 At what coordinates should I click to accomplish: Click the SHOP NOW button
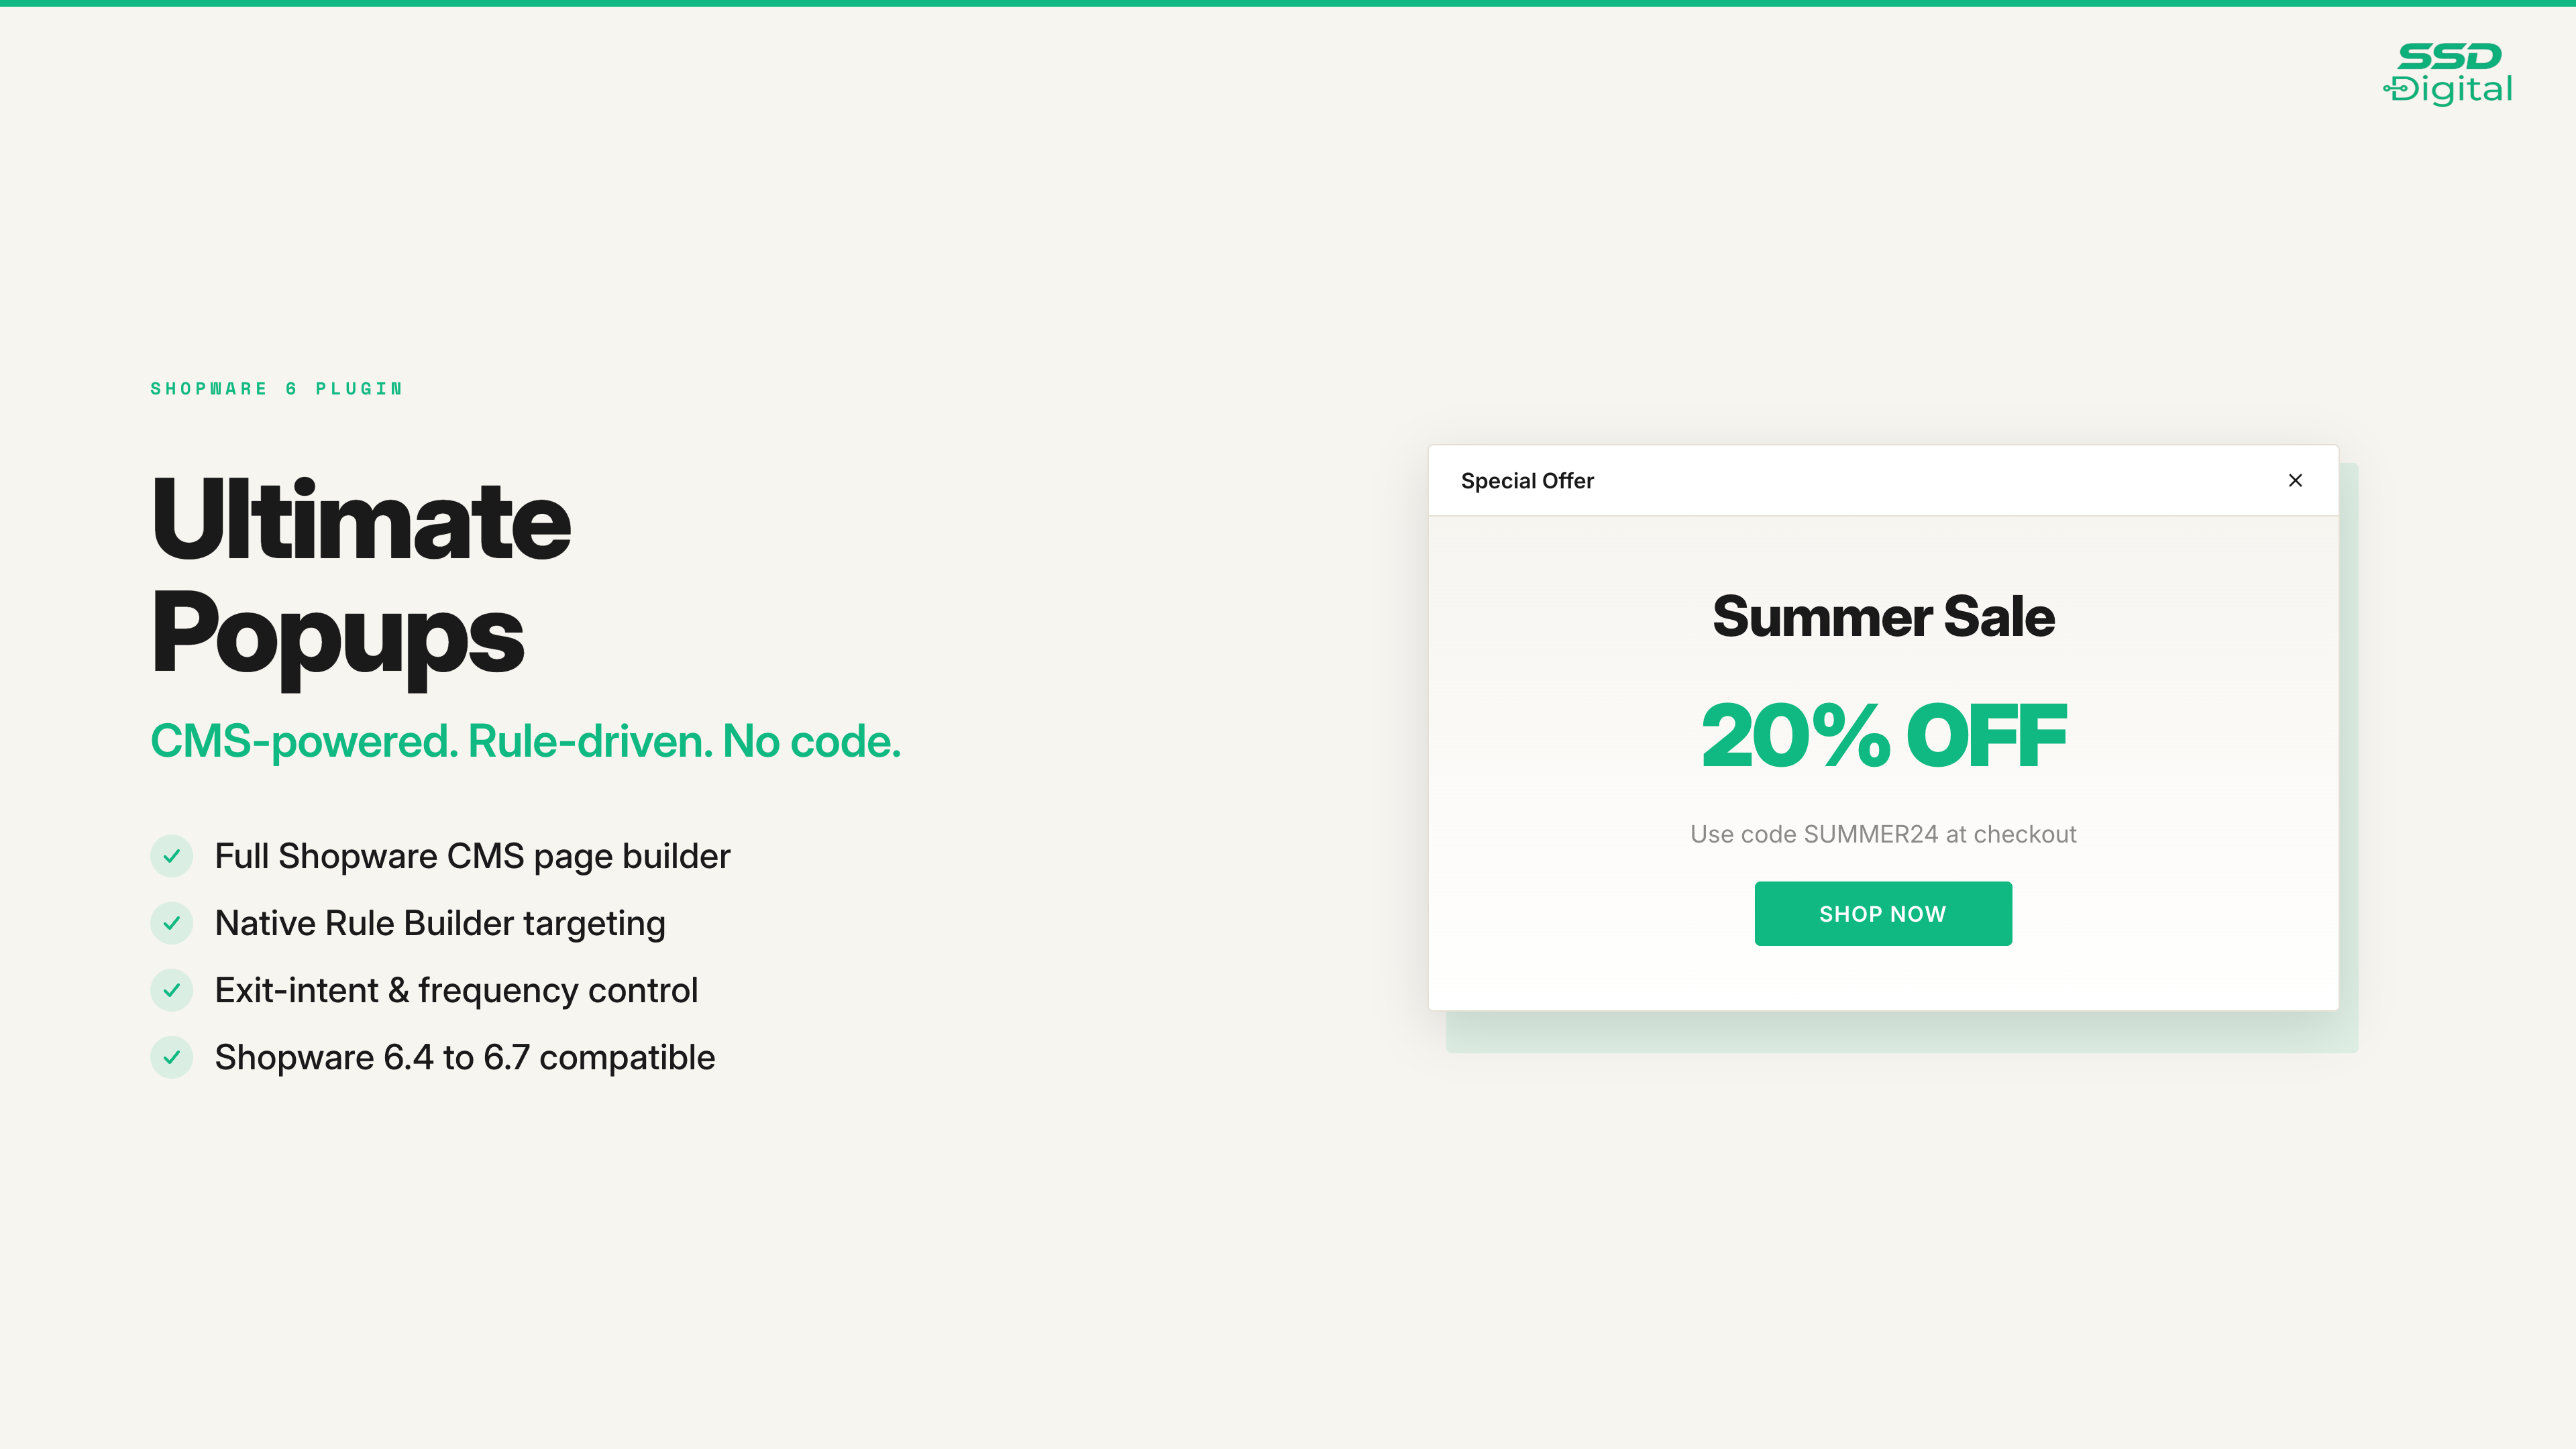tap(1882, 913)
